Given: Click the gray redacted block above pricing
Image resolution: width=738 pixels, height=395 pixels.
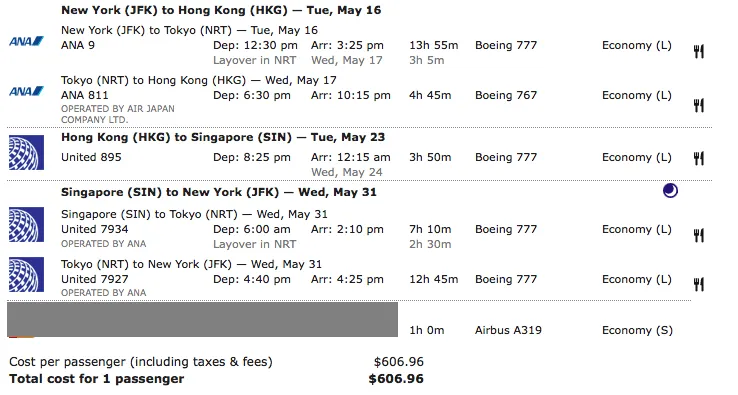Looking at the screenshot, I should click(202, 320).
